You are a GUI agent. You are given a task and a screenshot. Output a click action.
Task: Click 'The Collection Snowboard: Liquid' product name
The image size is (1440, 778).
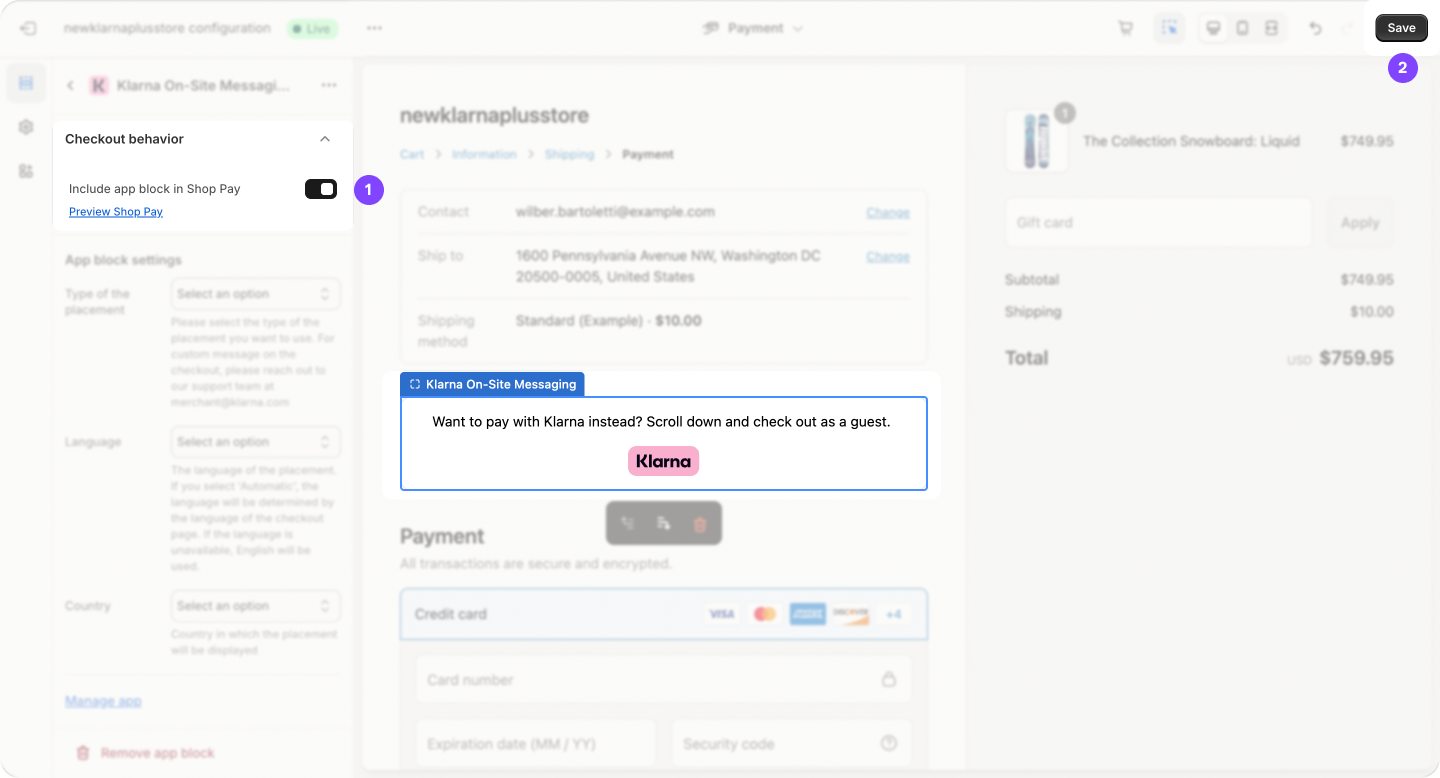pos(1191,141)
